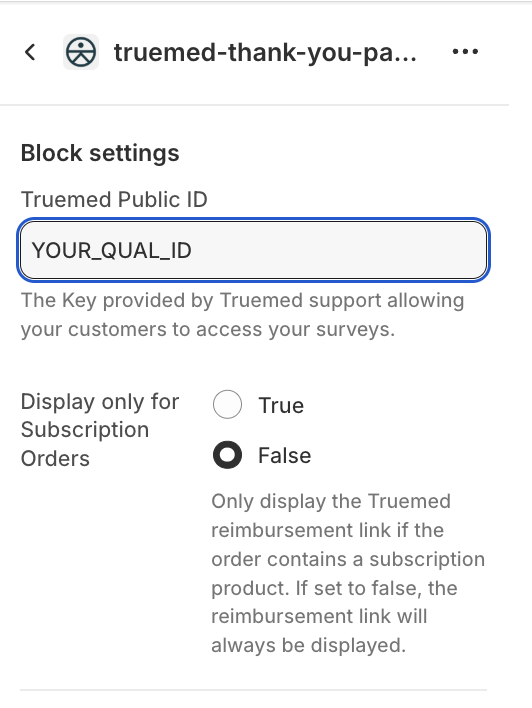Click the Truemed Public ID field label
Screen dimensions: 532x708
point(114,200)
